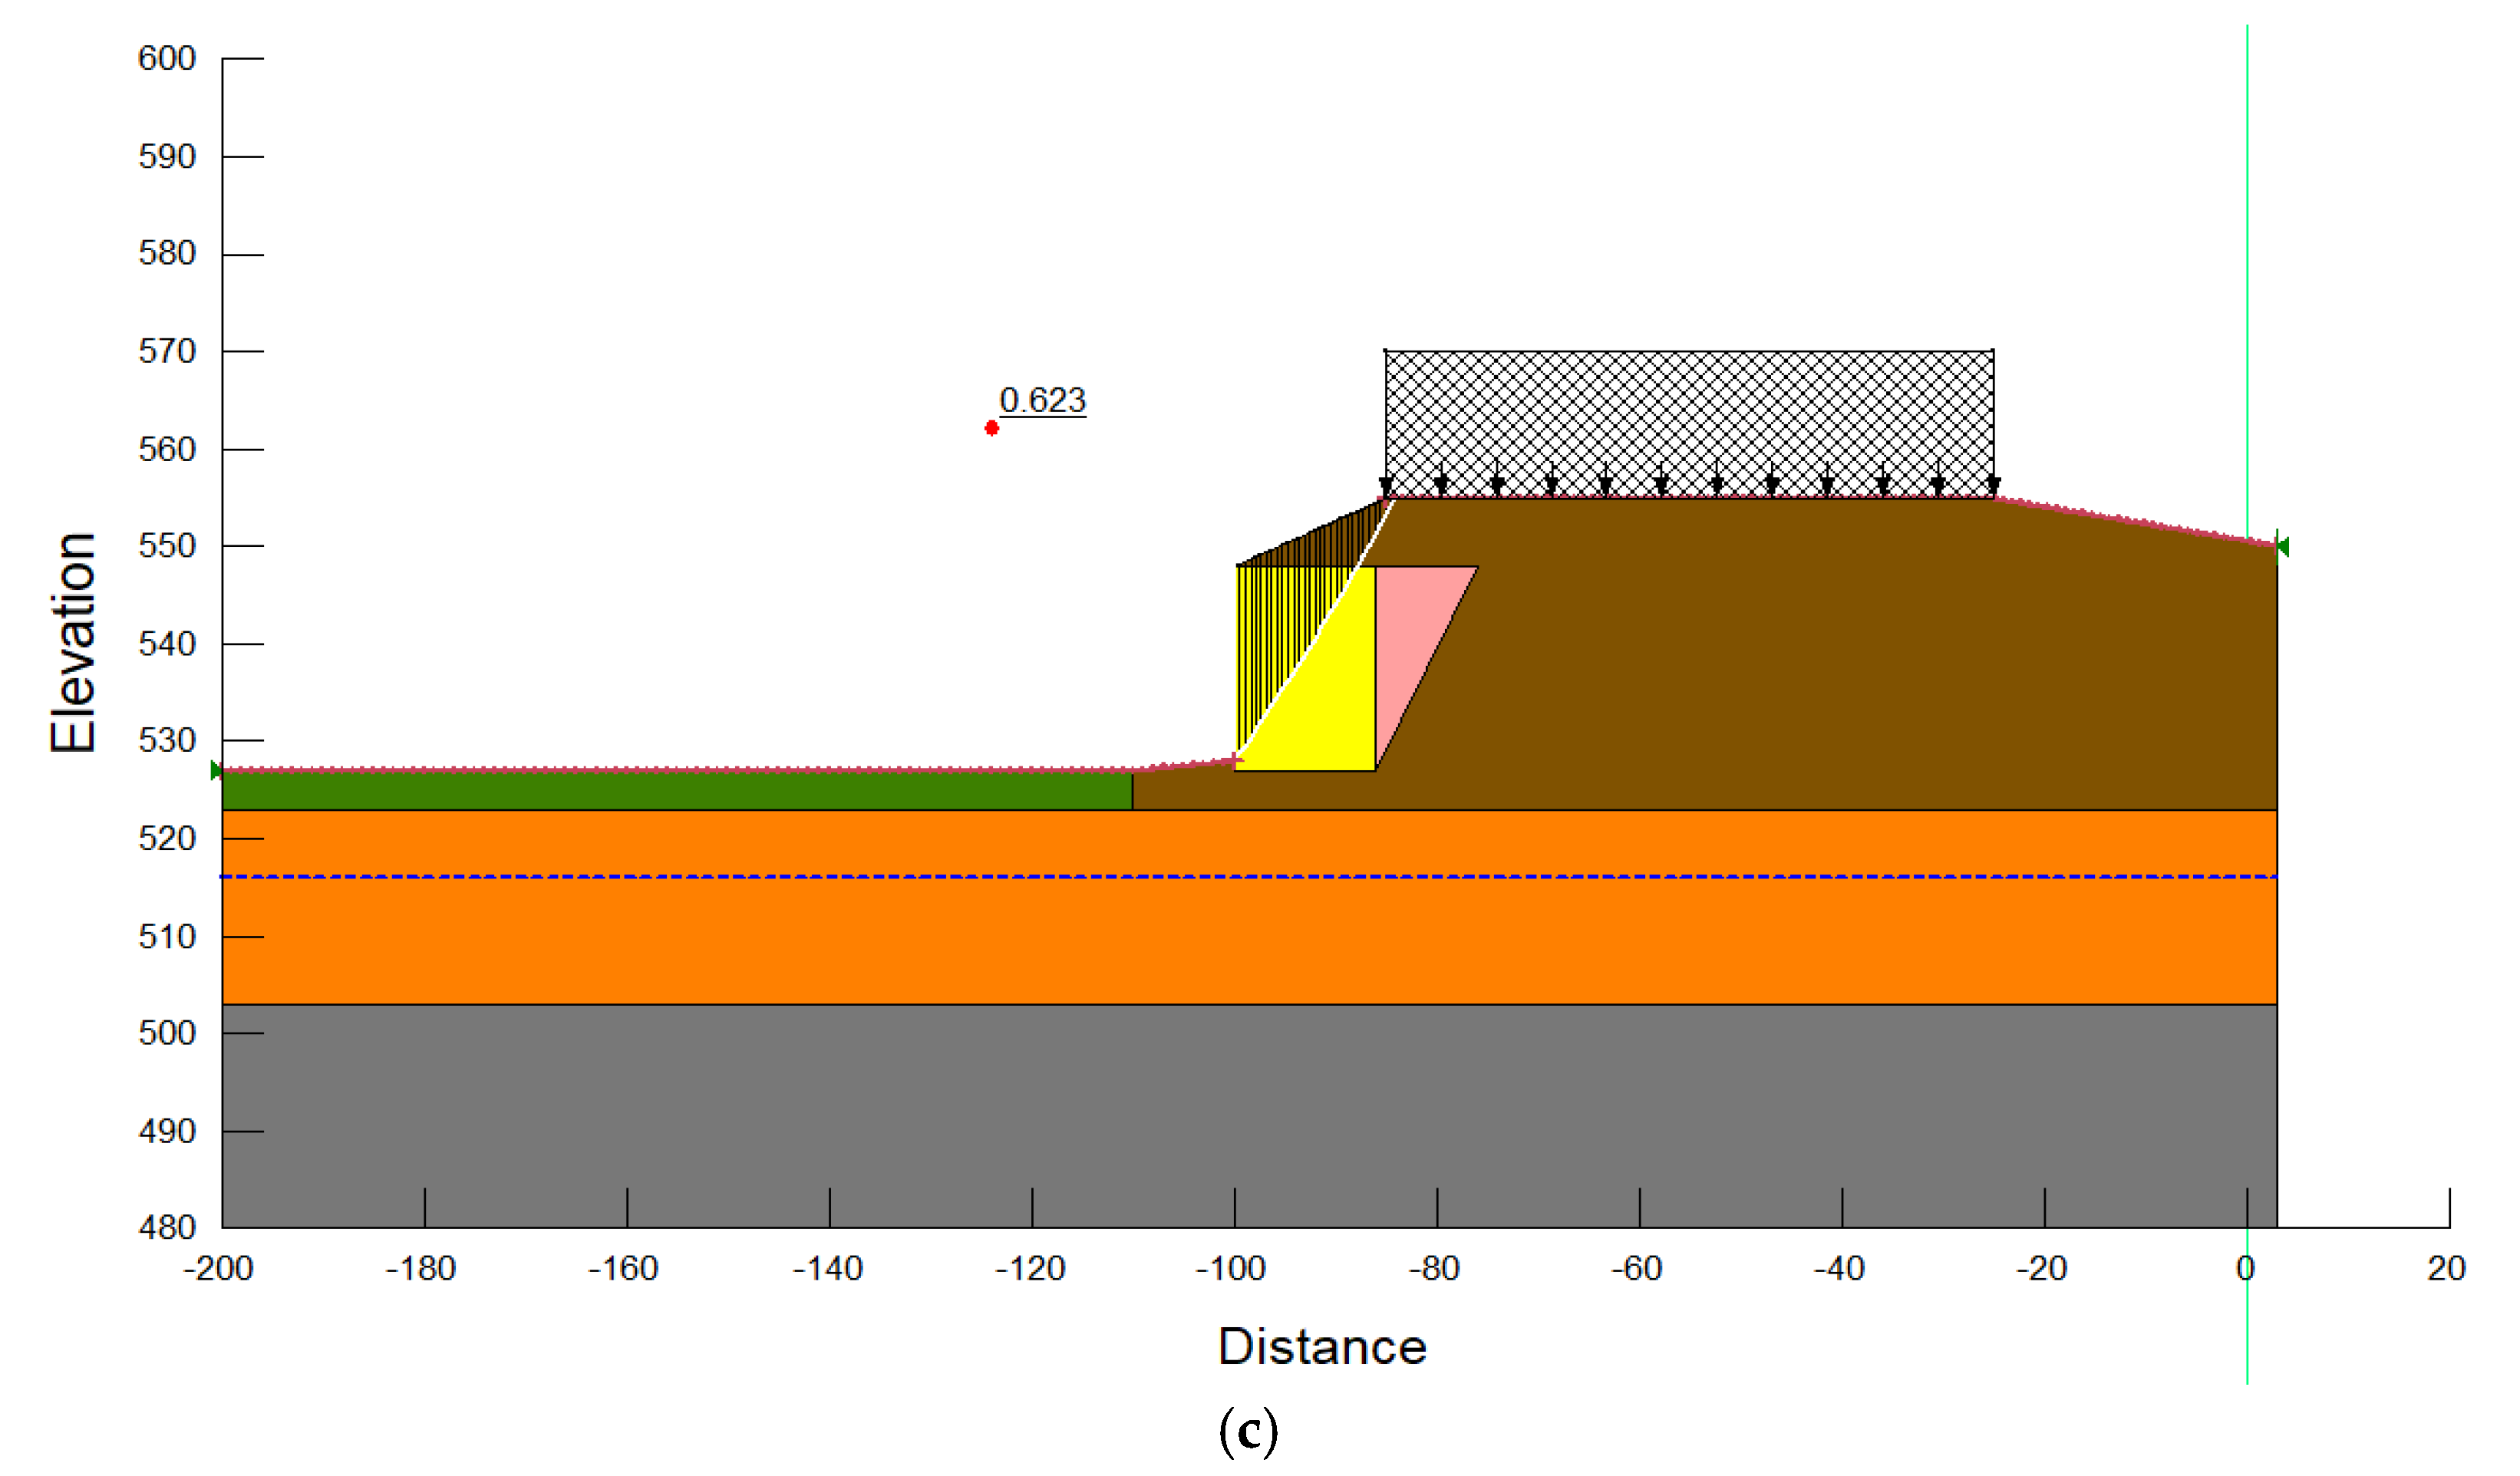
Task: Click the distance label -200
Action: click(218, 1268)
